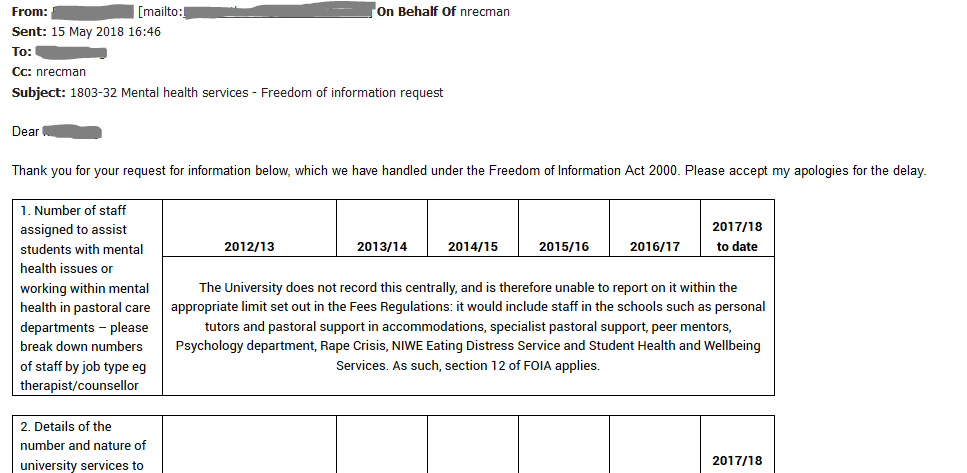Click the 2016/17 column header
This screenshot has width=967, height=473.
[x=655, y=246]
